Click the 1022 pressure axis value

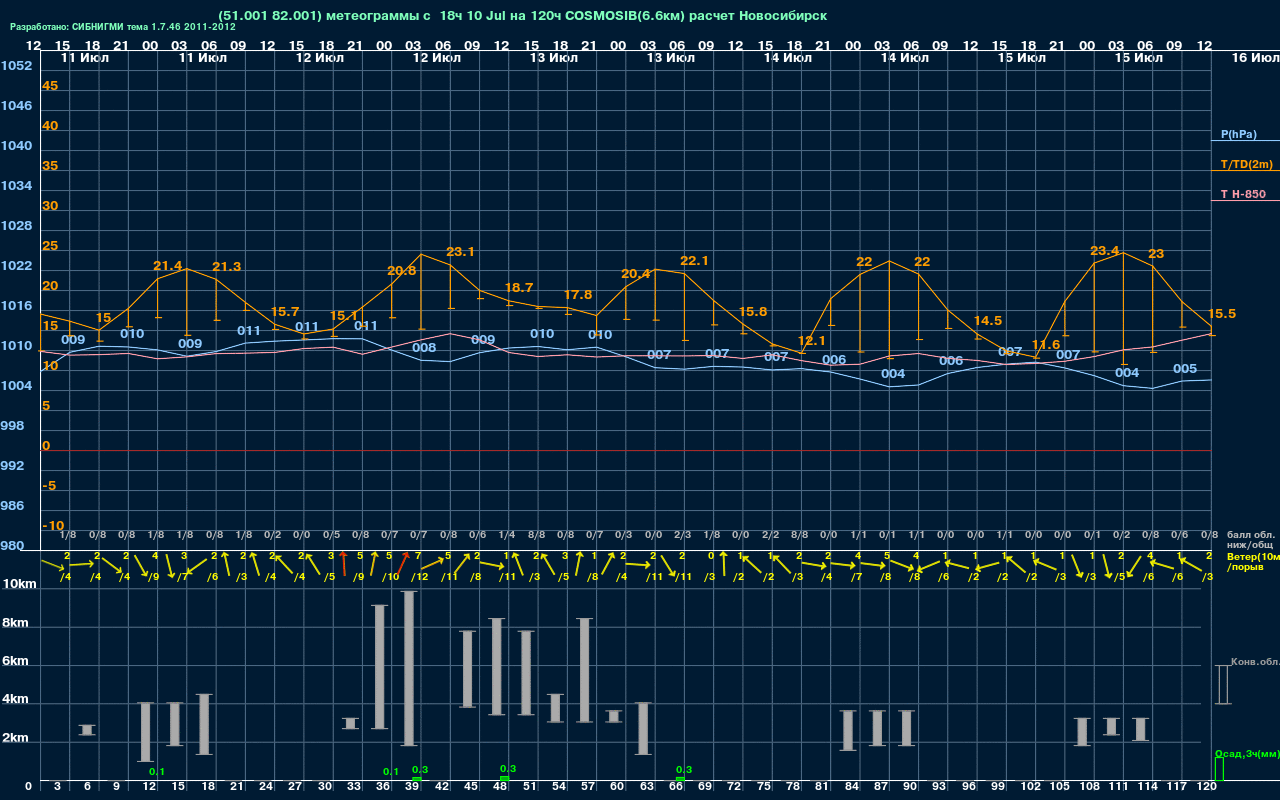tap(16, 266)
